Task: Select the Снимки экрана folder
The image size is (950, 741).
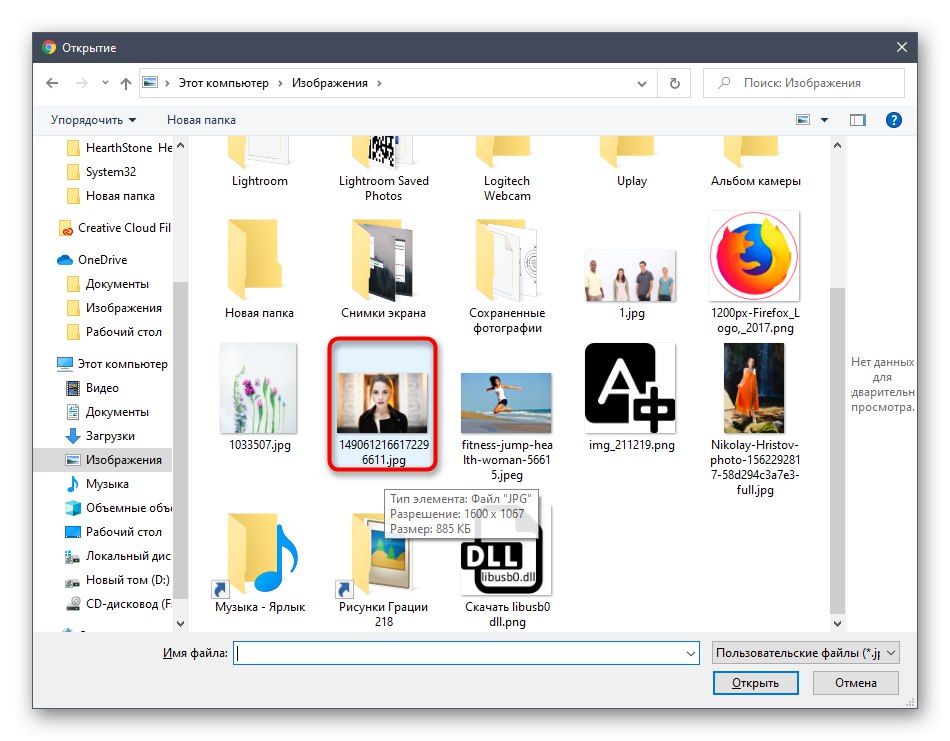Action: (x=384, y=268)
